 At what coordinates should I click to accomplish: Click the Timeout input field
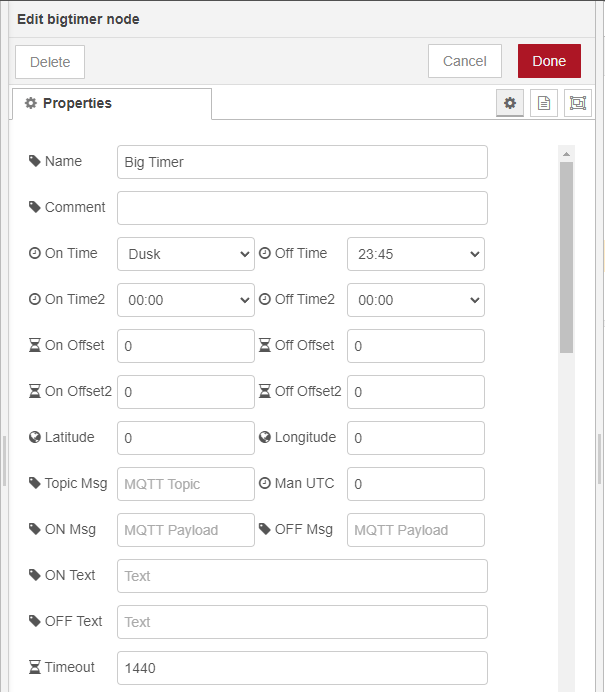click(302, 668)
